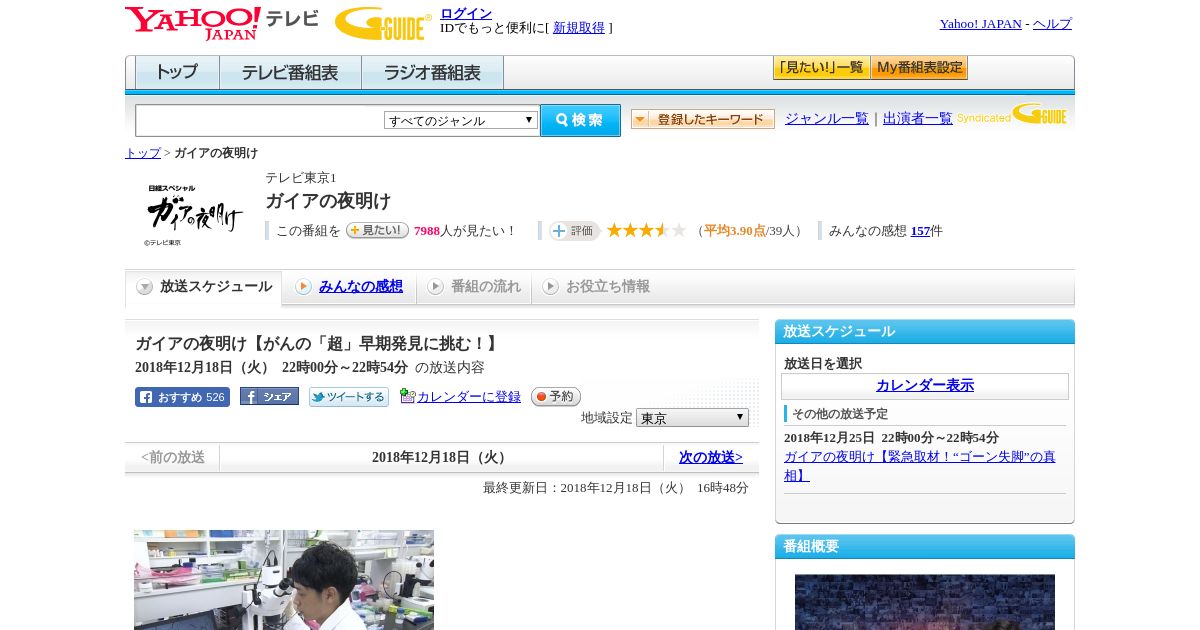Click the 番組概要 preview image

click(925, 602)
